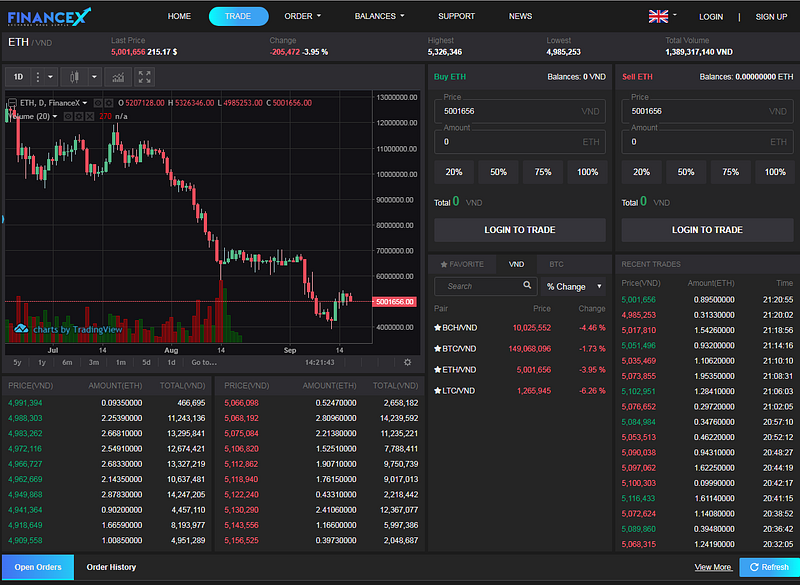Click the TradingView cloud logo on chart
The image size is (800, 585).
tap(21, 328)
